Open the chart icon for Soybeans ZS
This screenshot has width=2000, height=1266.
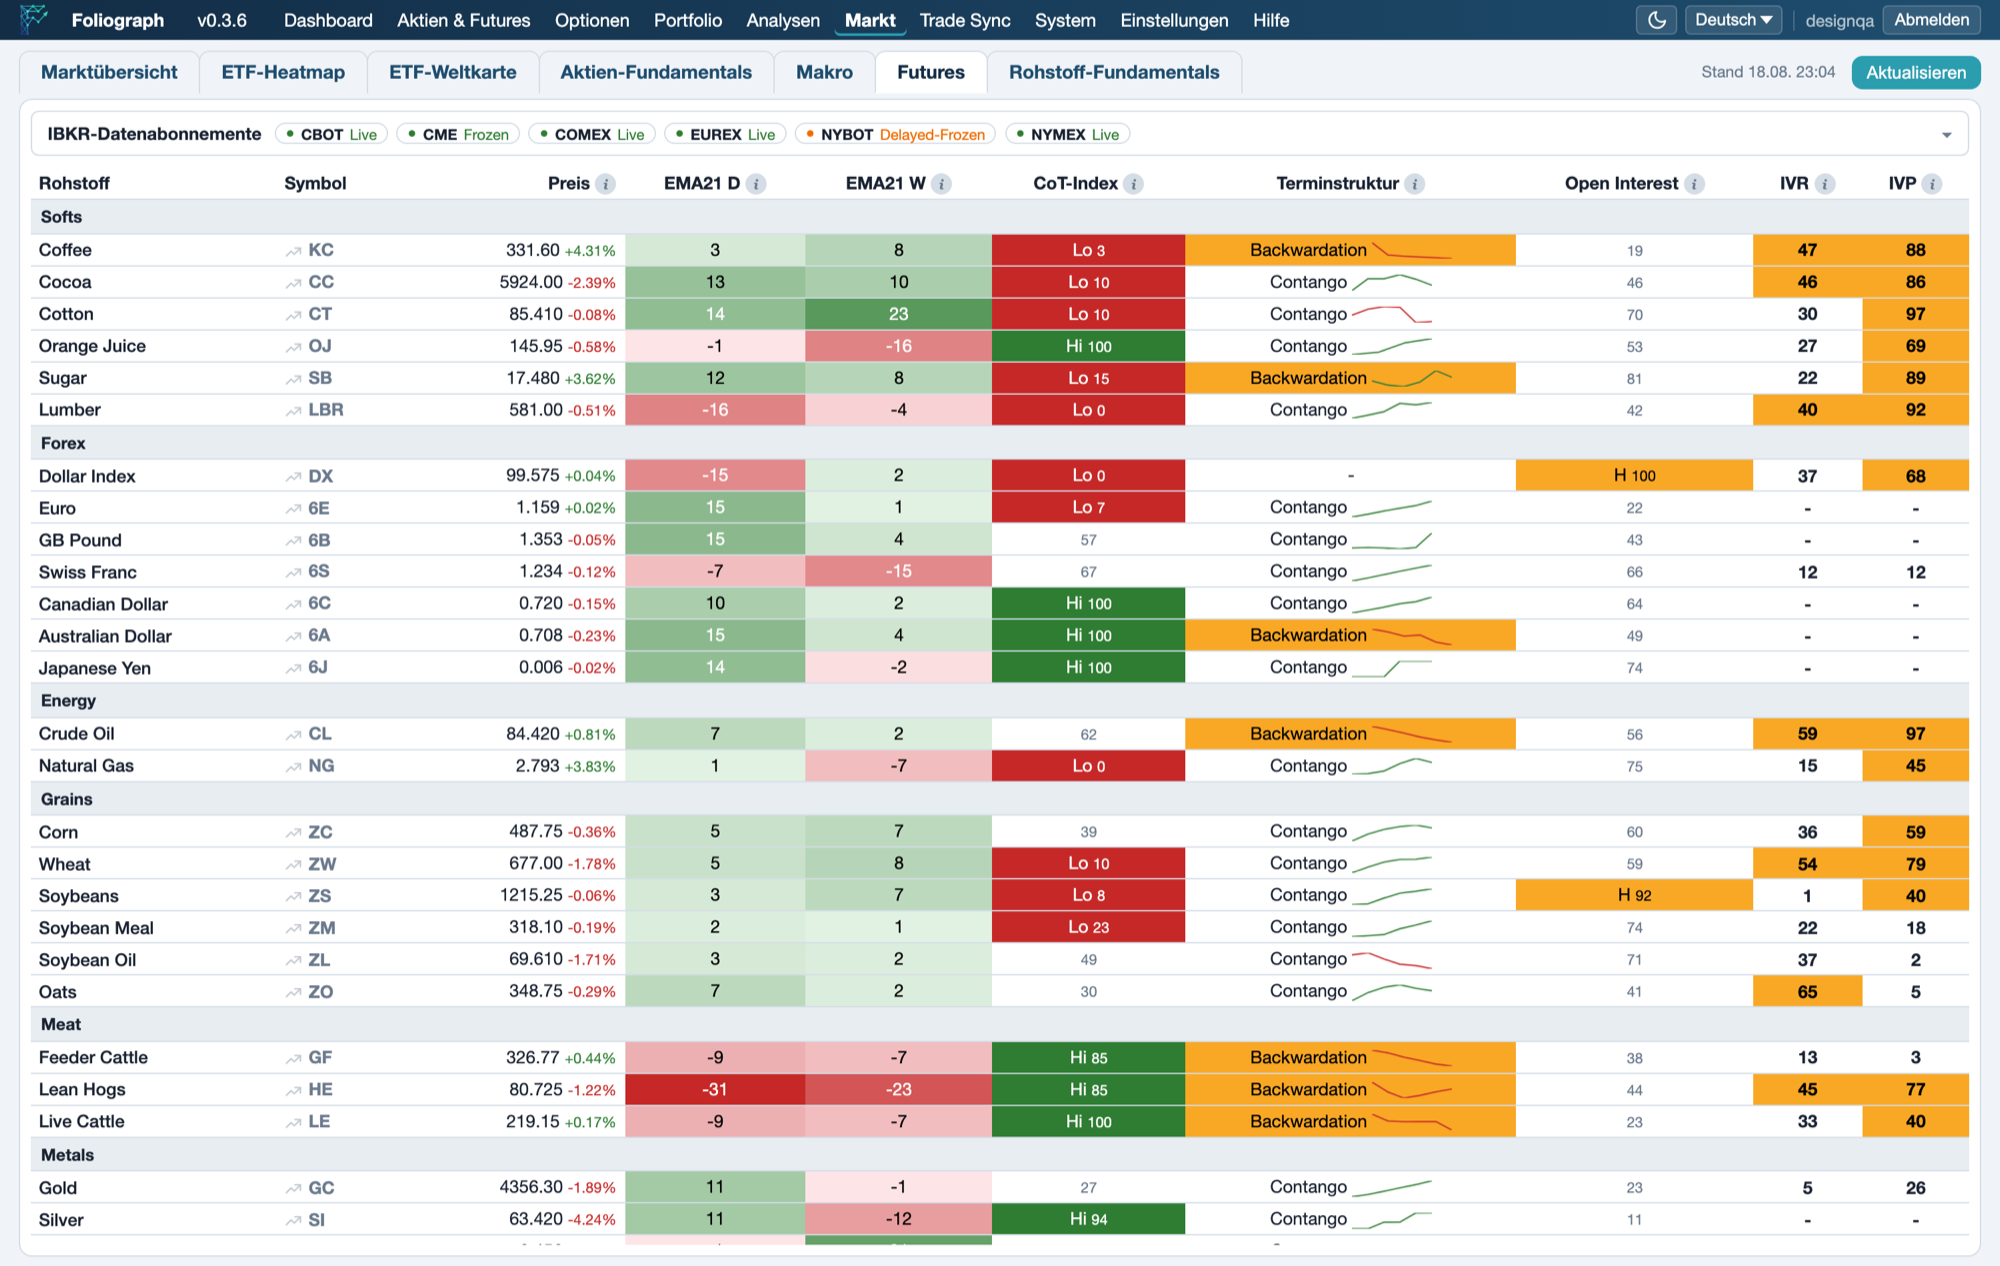click(293, 897)
